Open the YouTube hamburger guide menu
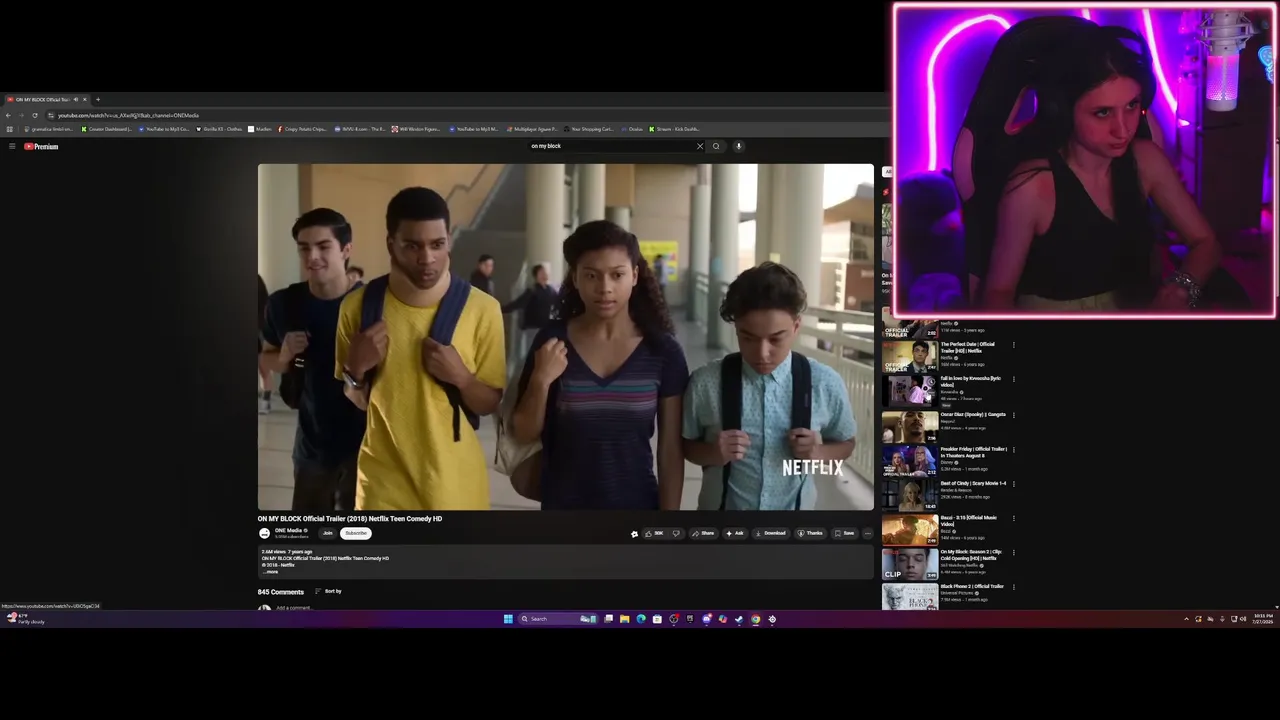Viewport: 1280px width, 720px height. (x=12, y=146)
